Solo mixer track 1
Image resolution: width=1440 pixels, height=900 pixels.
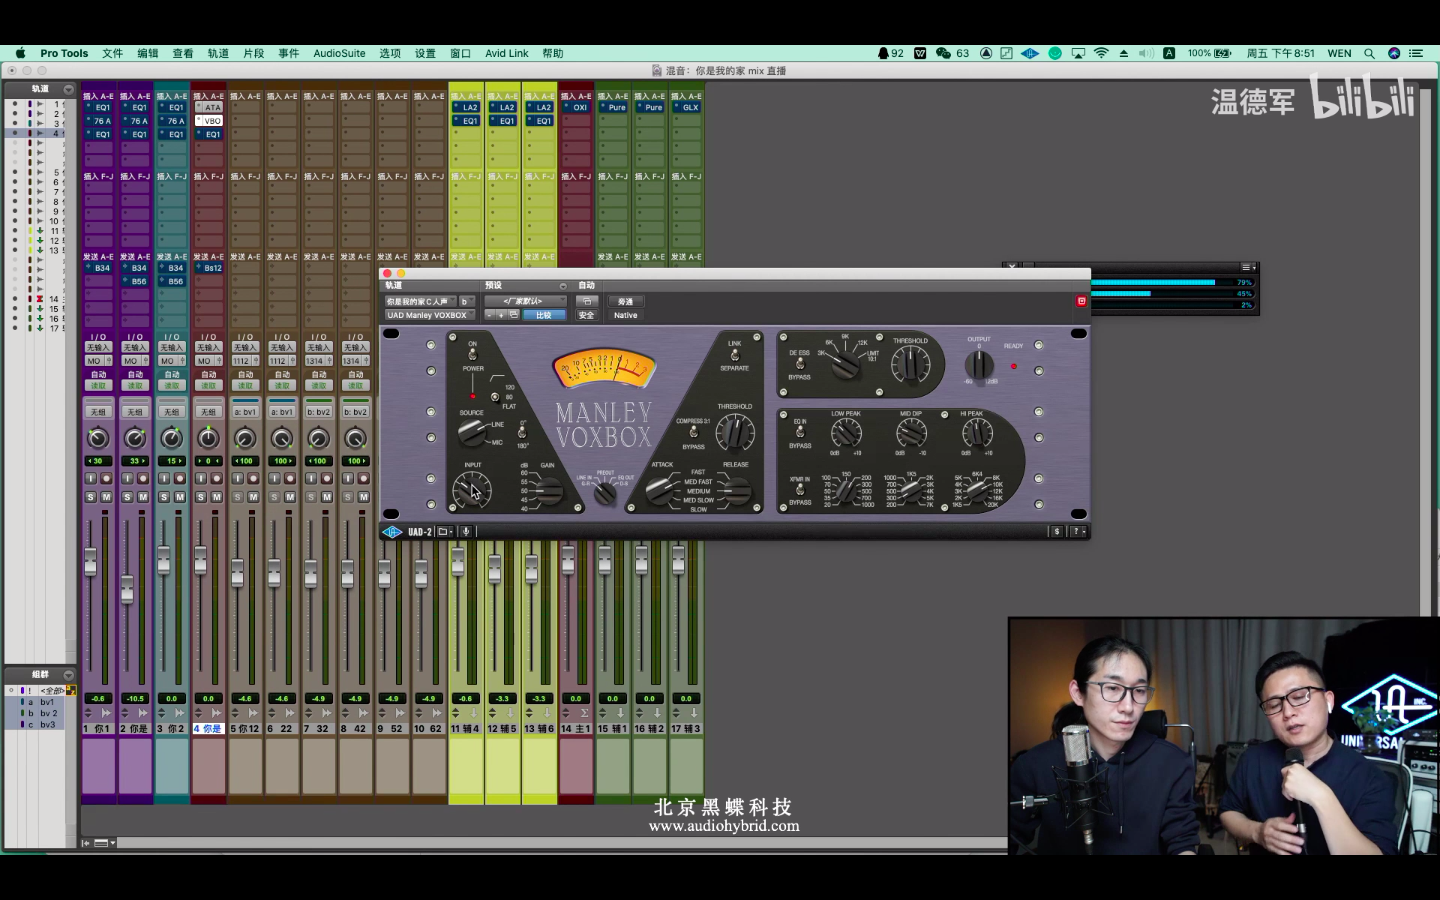point(91,497)
